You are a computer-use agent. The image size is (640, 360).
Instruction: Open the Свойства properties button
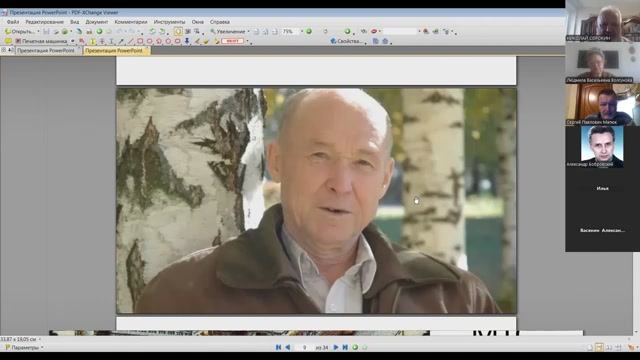point(346,41)
